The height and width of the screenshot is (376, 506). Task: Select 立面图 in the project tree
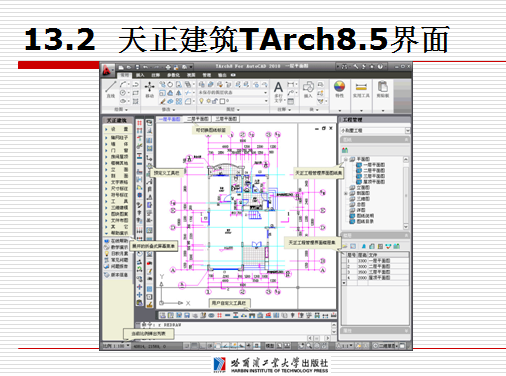click(x=363, y=187)
